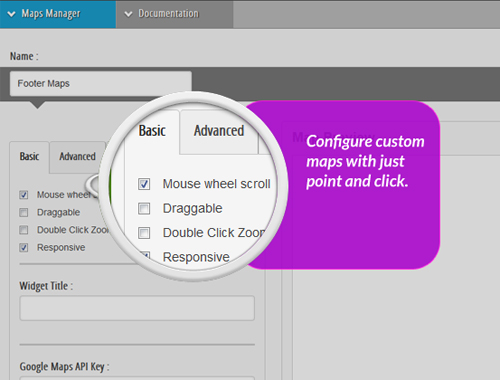Screen dimensions: 500x380
Task: Click the Name field containing Footer Maps
Action: (x=101, y=83)
